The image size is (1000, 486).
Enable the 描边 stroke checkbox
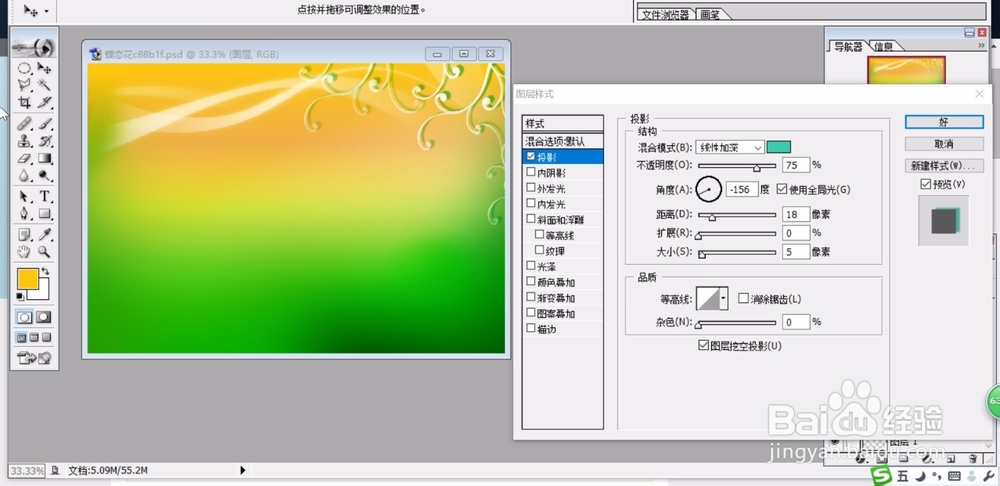tap(531, 328)
